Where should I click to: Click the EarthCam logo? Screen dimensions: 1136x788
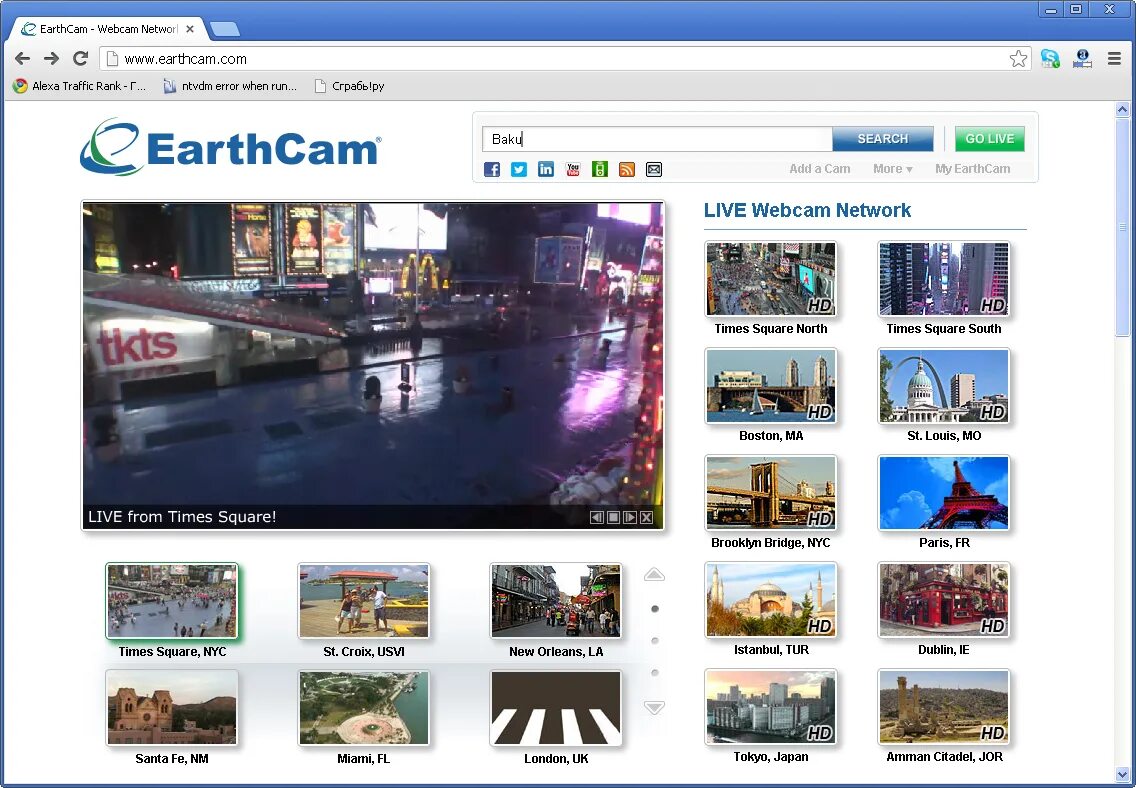pyautogui.click(x=231, y=147)
